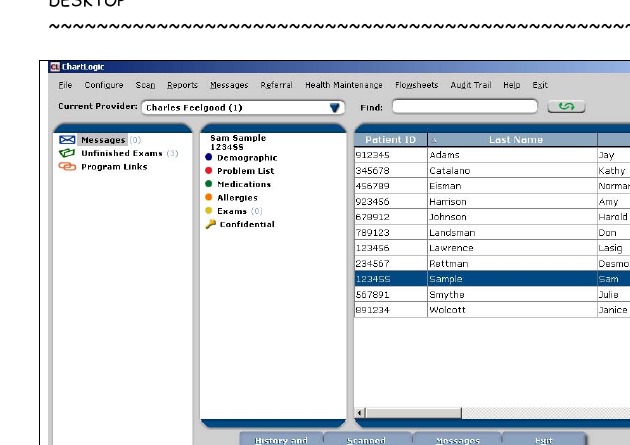Click patient ID 891234 cell
The height and width of the screenshot is (445, 630).
(391, 310)
